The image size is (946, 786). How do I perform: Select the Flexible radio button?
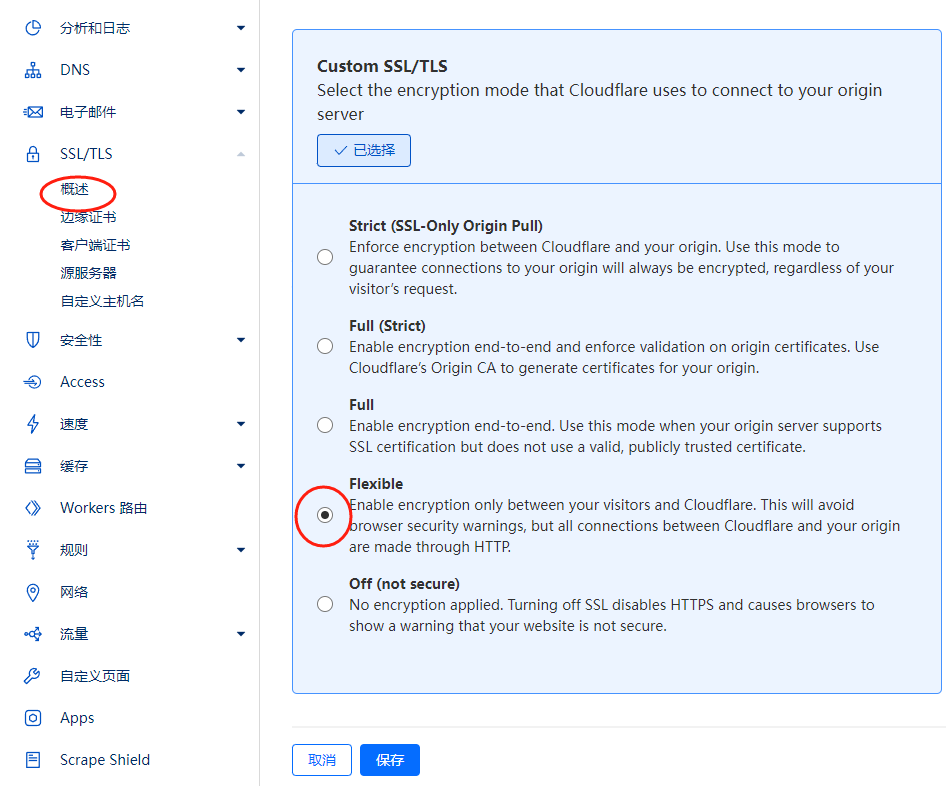[325, 515]
